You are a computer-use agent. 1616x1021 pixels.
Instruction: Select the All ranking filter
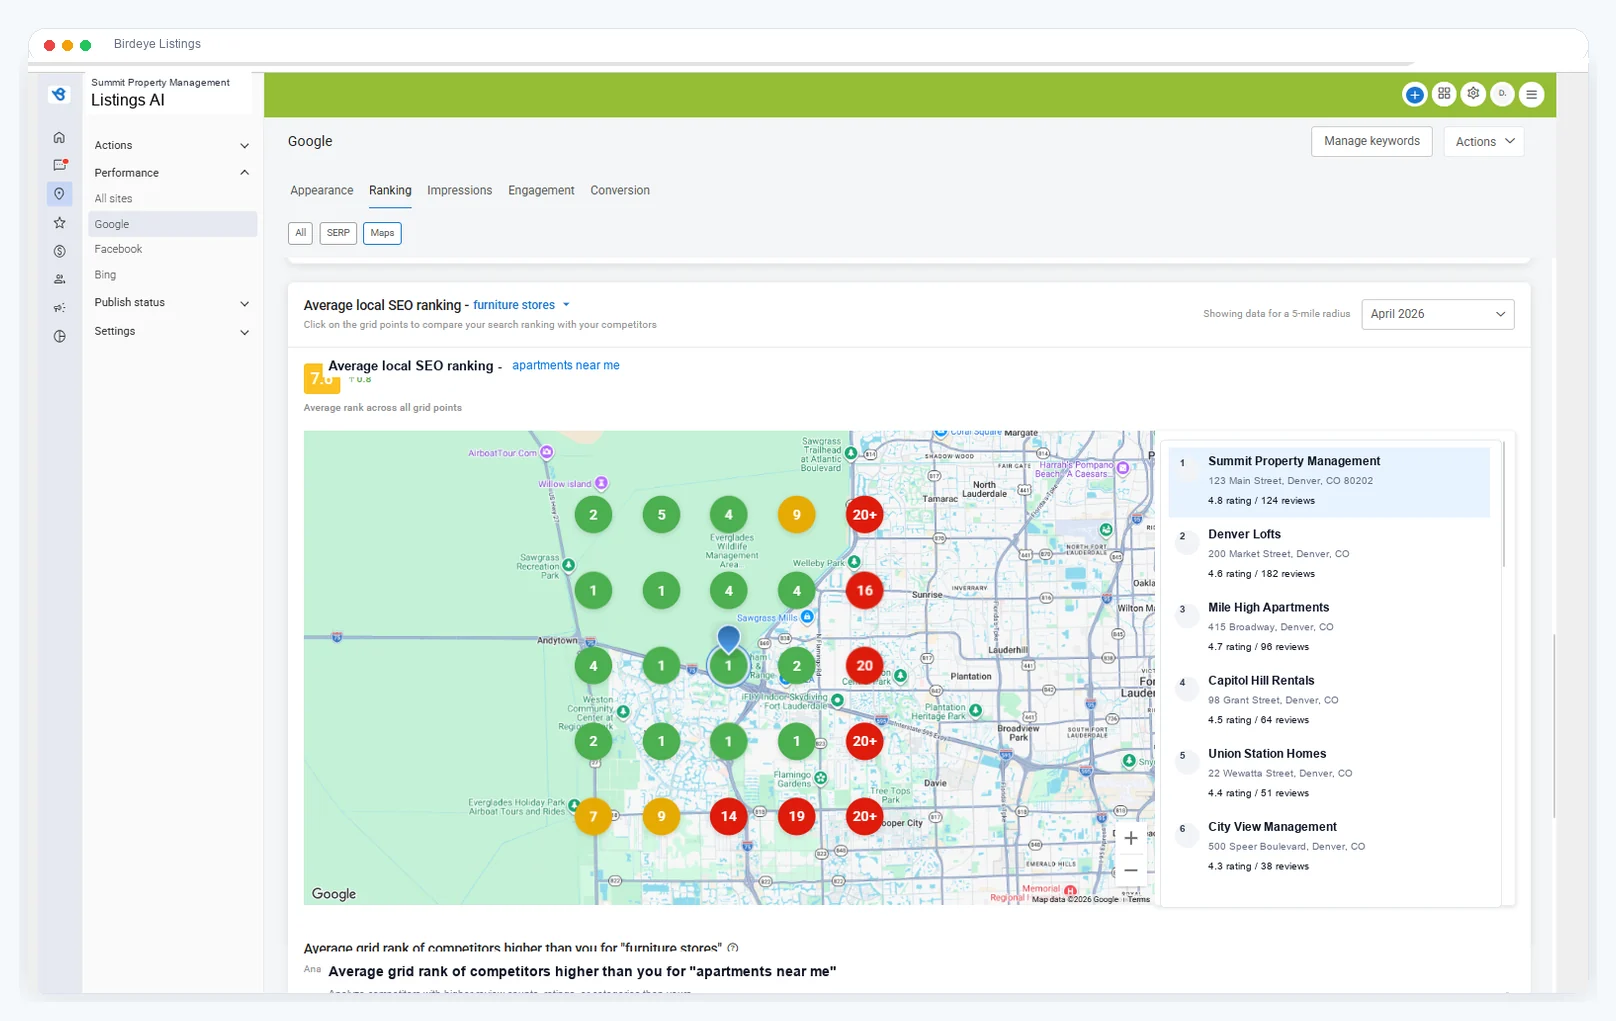tap(301, 233)
